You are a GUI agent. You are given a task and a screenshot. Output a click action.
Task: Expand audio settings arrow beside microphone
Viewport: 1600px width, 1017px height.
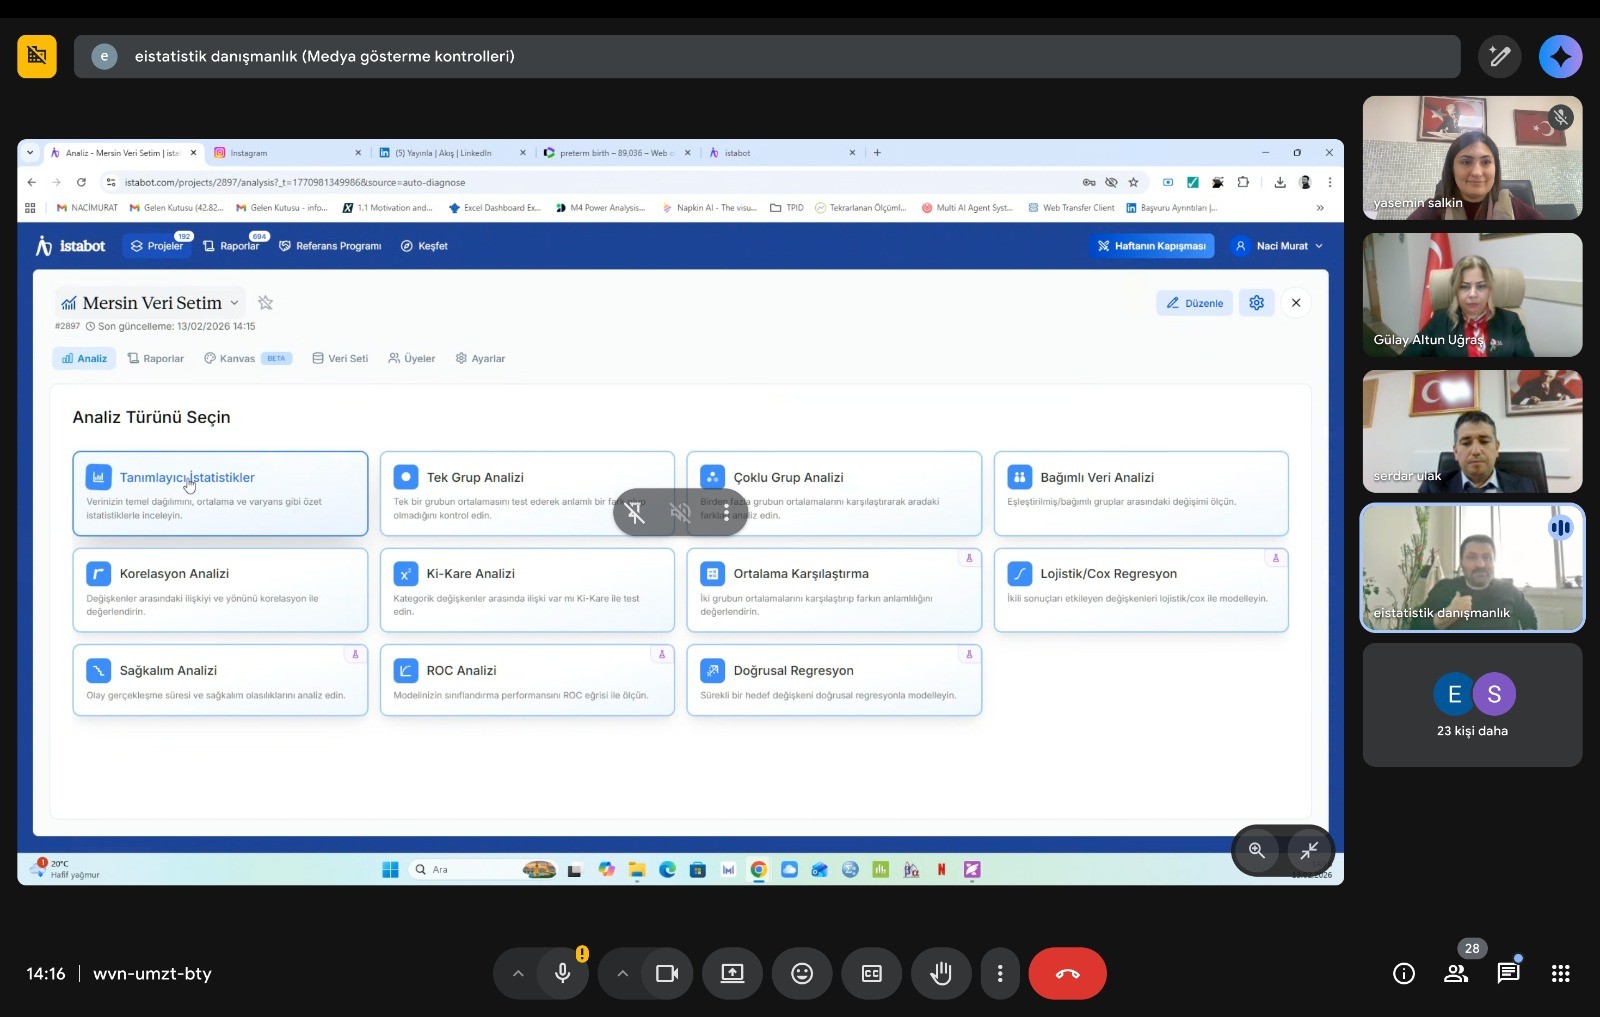[x=518, y=973]
